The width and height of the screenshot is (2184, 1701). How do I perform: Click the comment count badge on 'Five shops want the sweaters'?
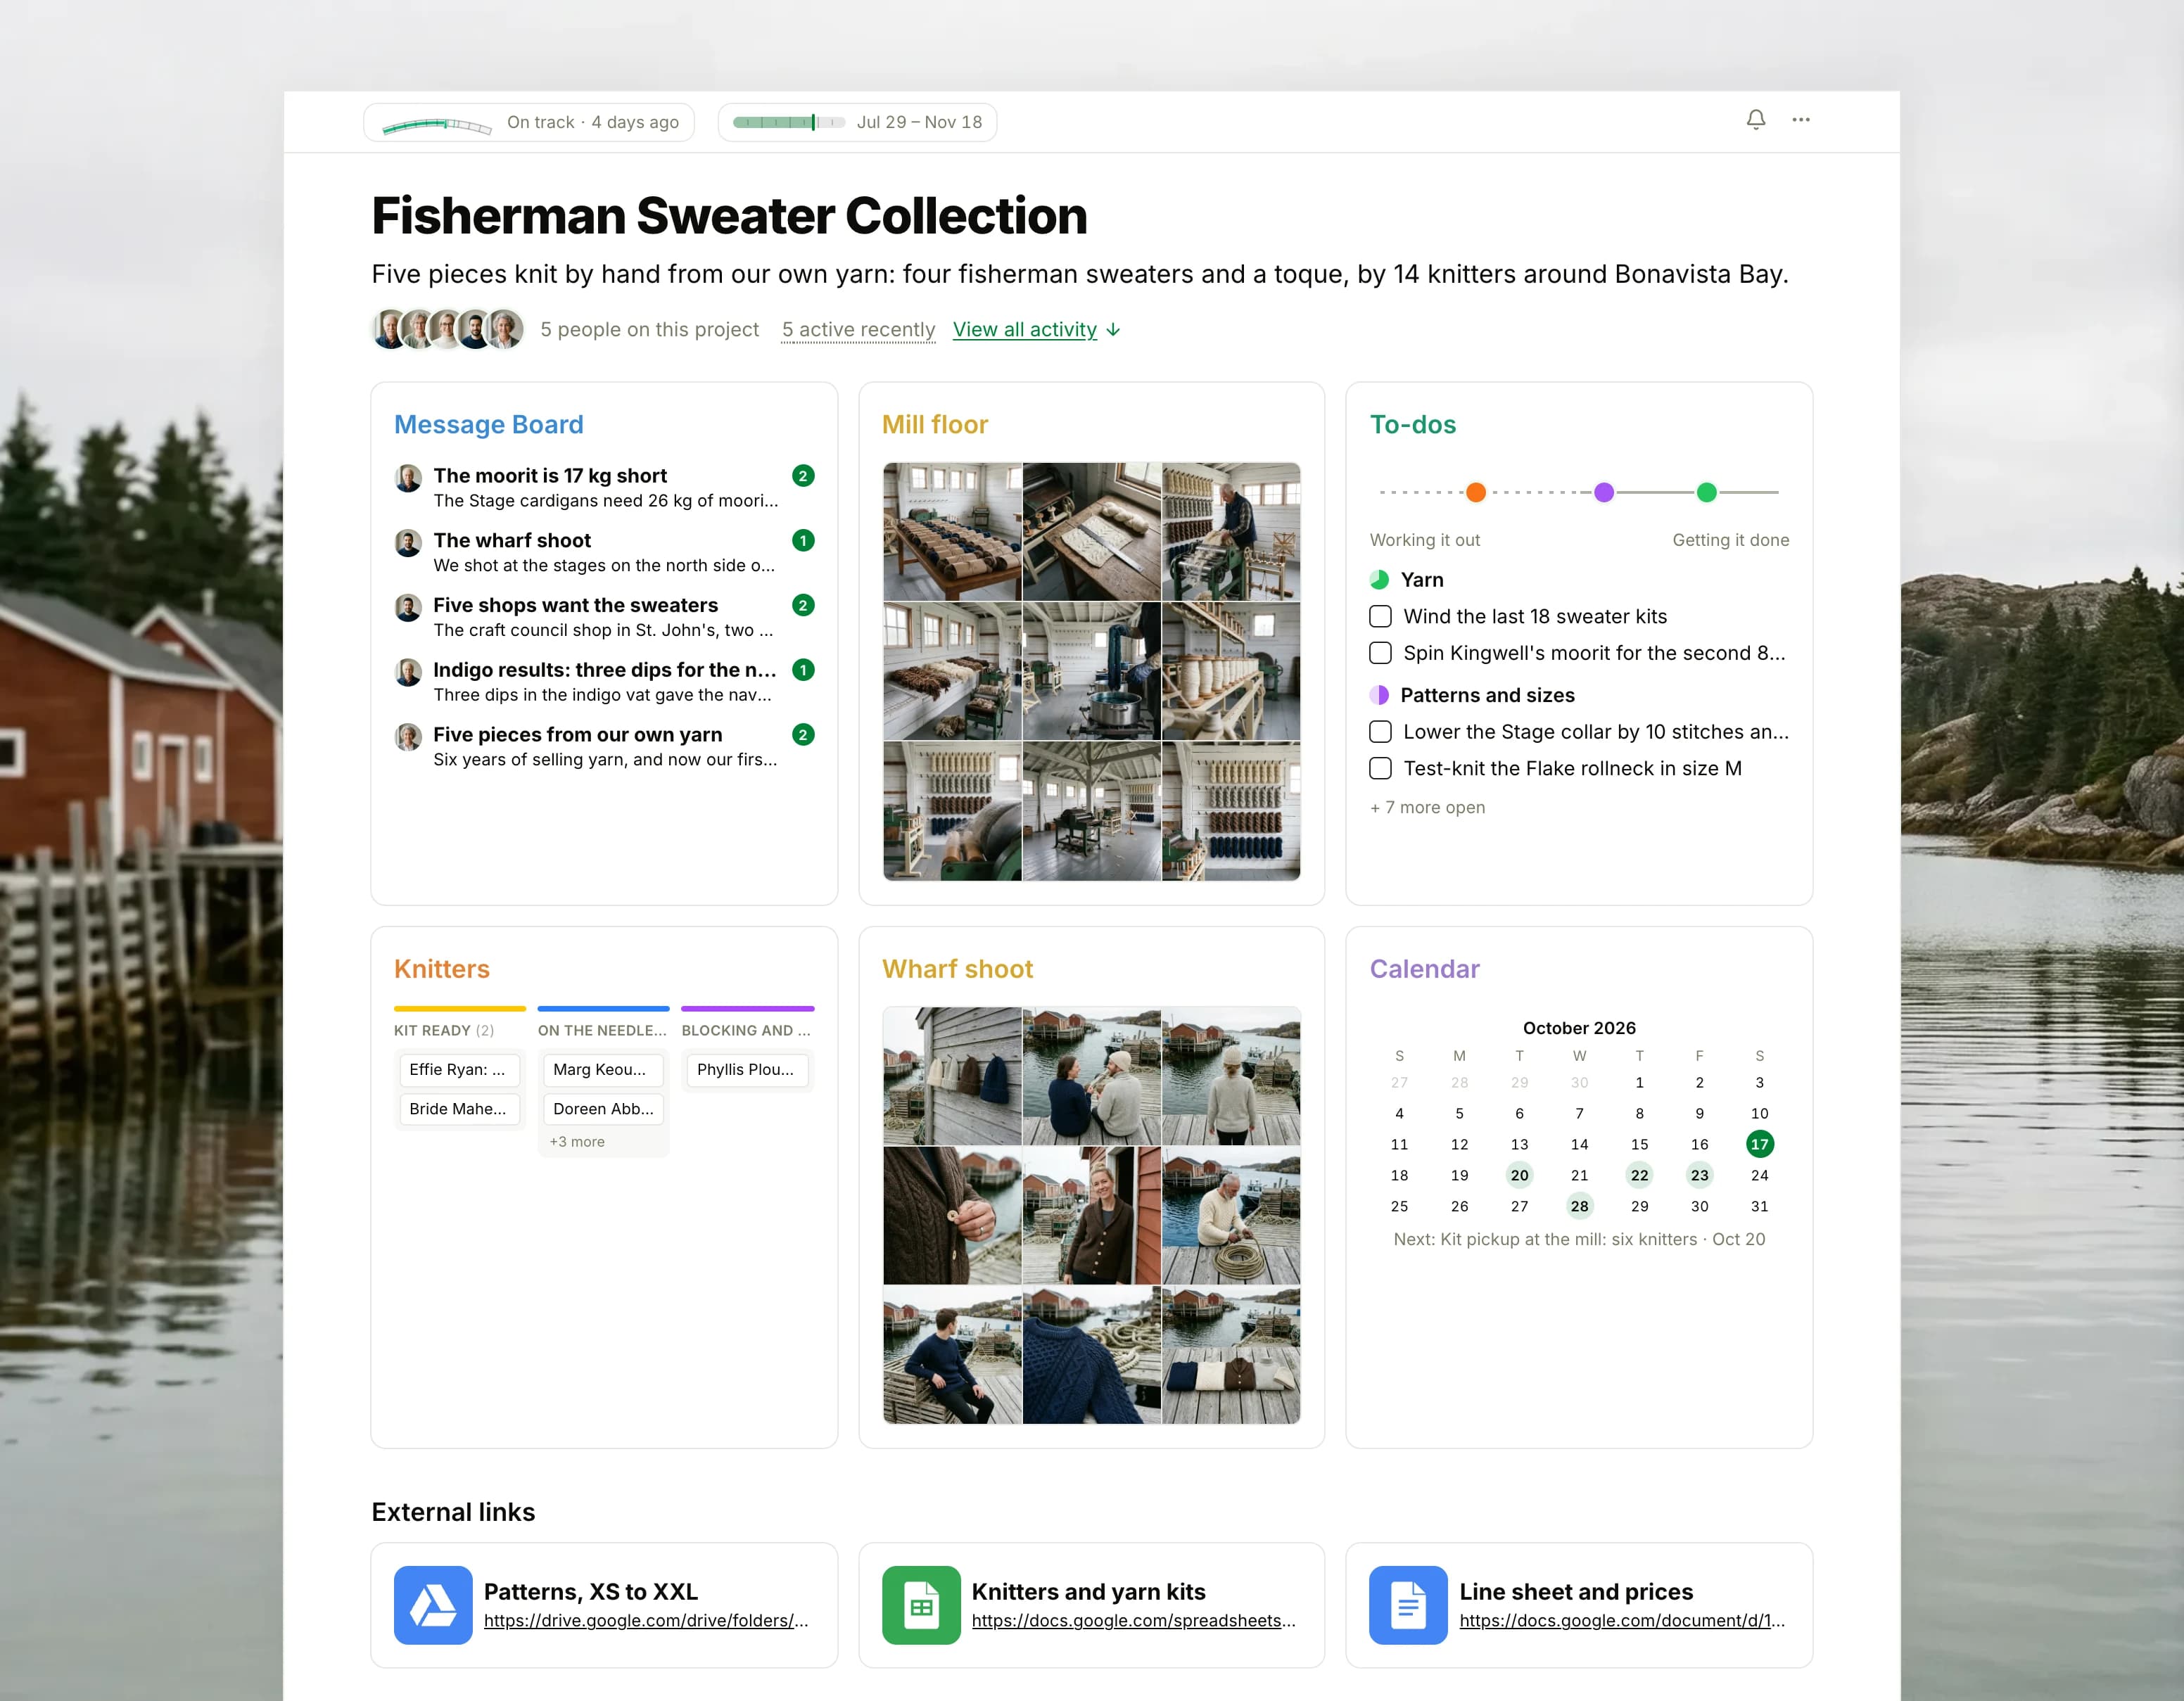click(x=803, y=605)
